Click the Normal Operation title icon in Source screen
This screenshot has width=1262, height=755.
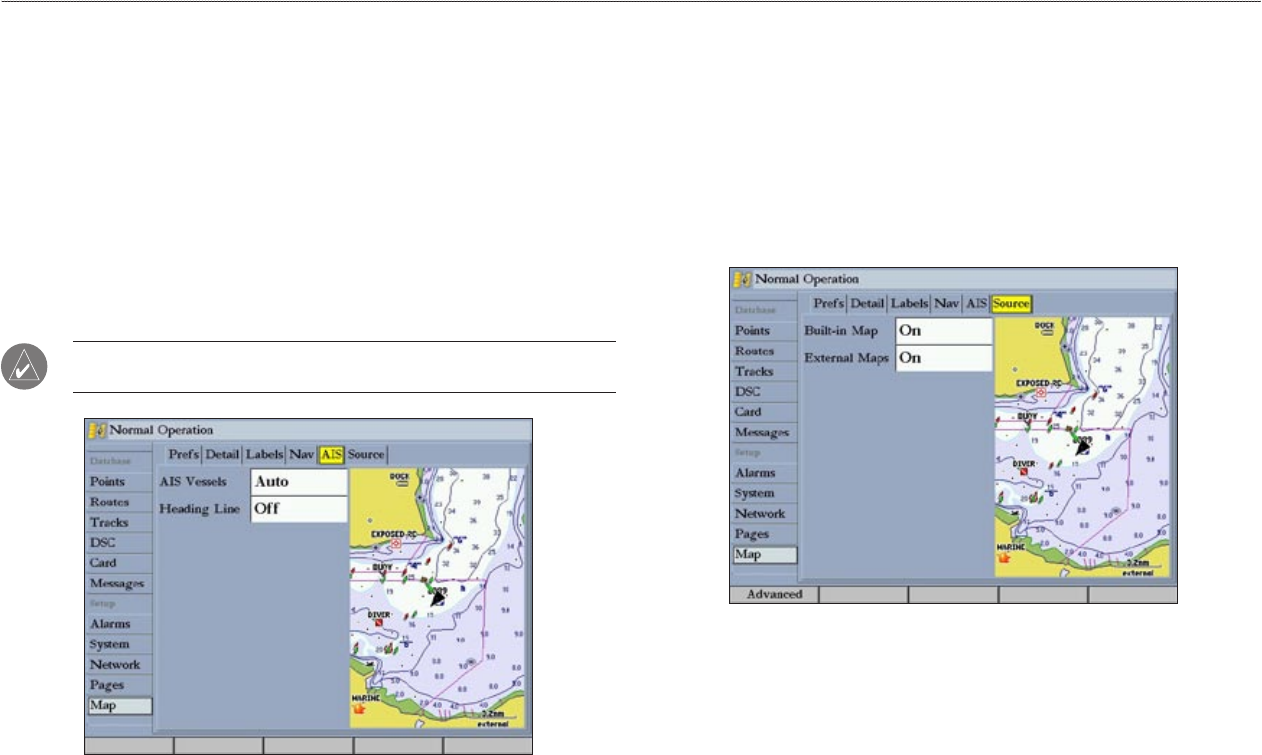click(x=742, y=280)
